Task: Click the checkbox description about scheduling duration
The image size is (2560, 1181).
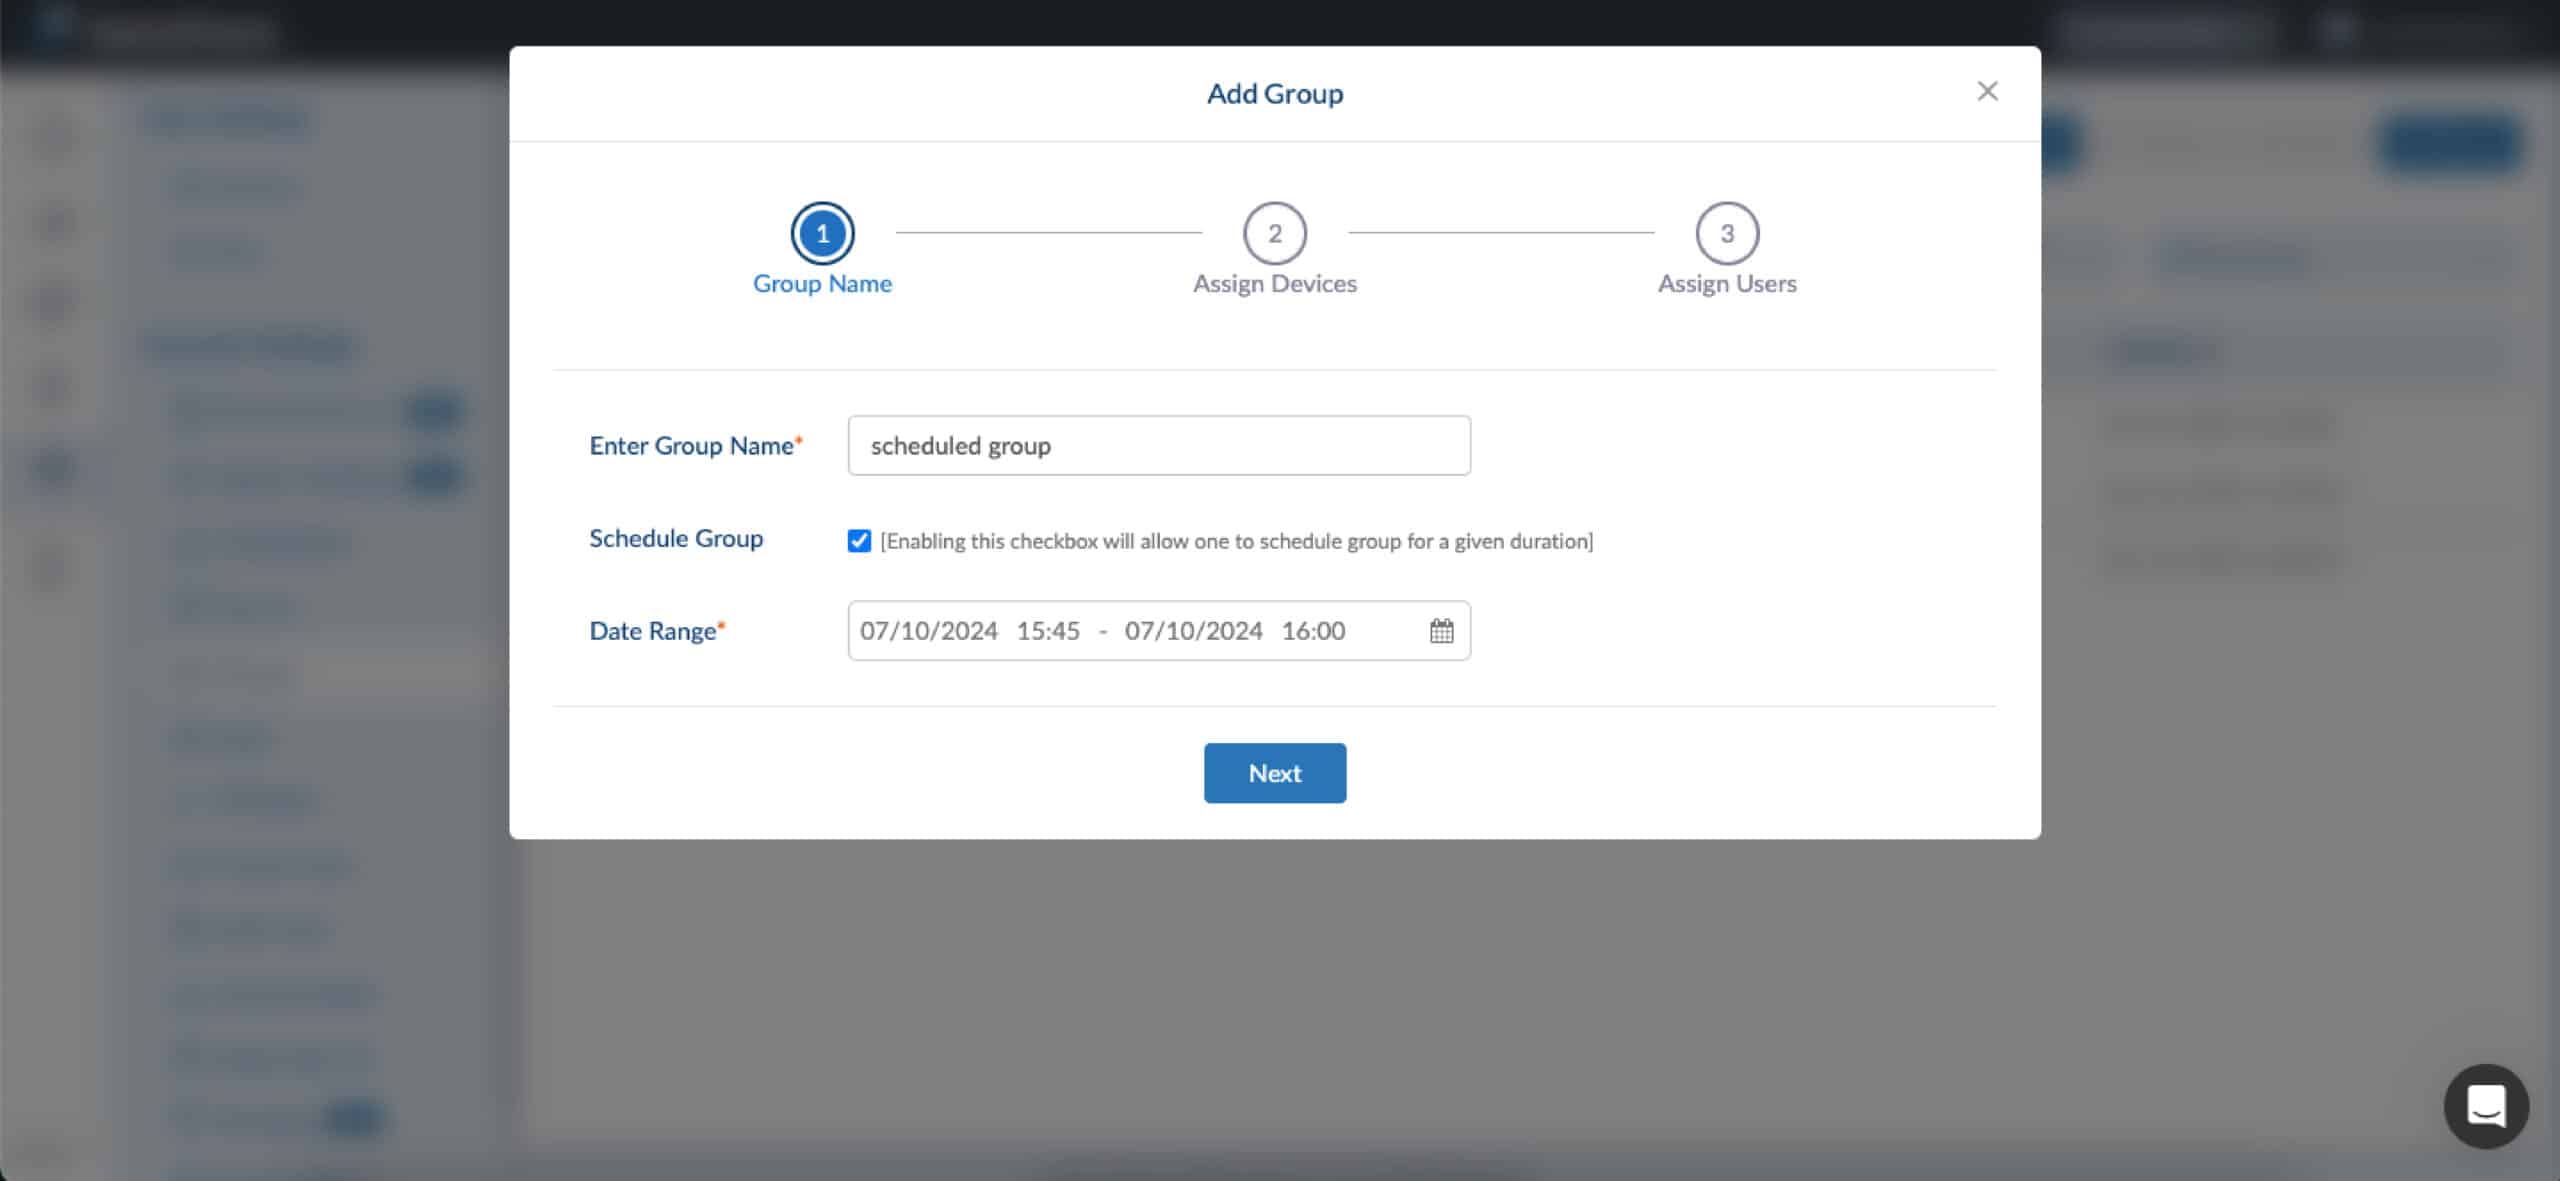Action: [1237, 541]
